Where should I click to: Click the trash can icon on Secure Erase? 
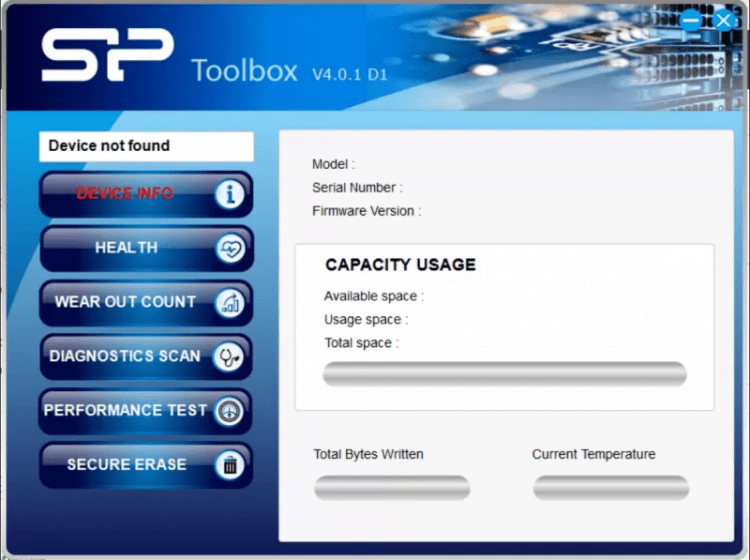tap(230, 465)
